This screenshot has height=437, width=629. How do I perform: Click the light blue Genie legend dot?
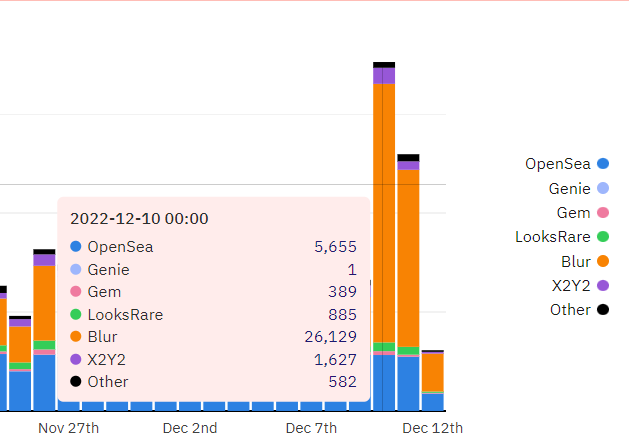click(x=603, y=188)
